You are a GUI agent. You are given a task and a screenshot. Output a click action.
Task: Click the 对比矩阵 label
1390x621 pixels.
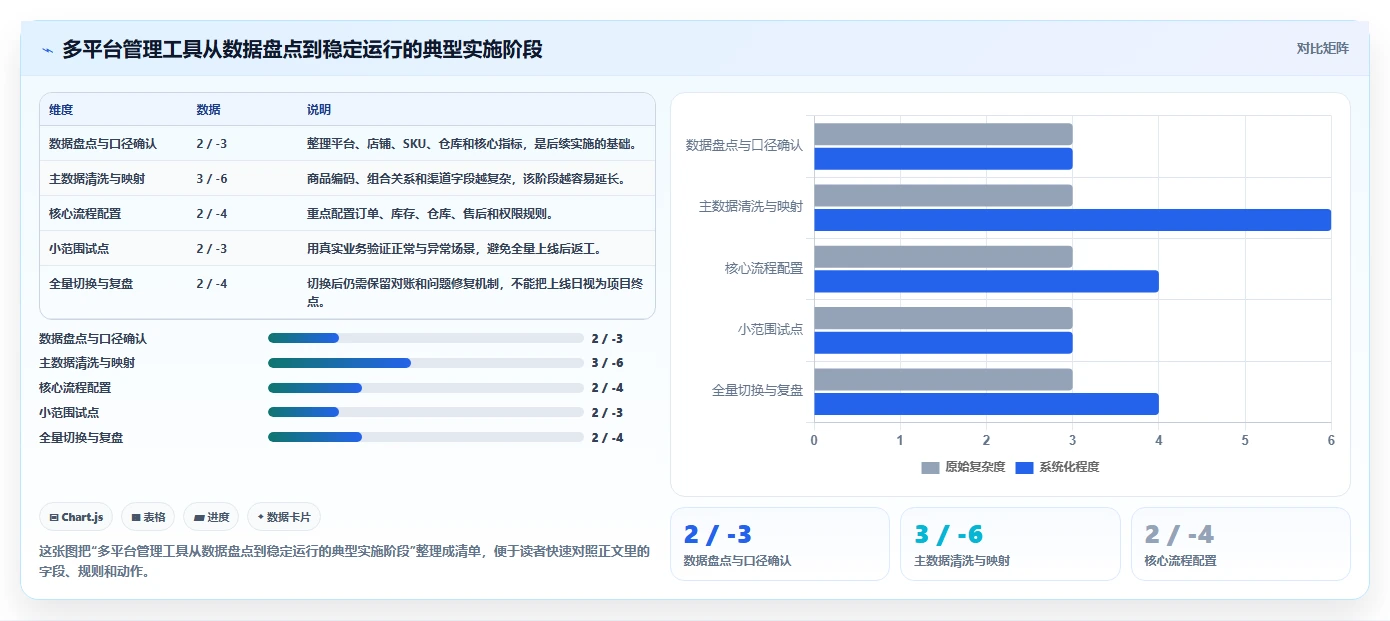[1322, 48]
